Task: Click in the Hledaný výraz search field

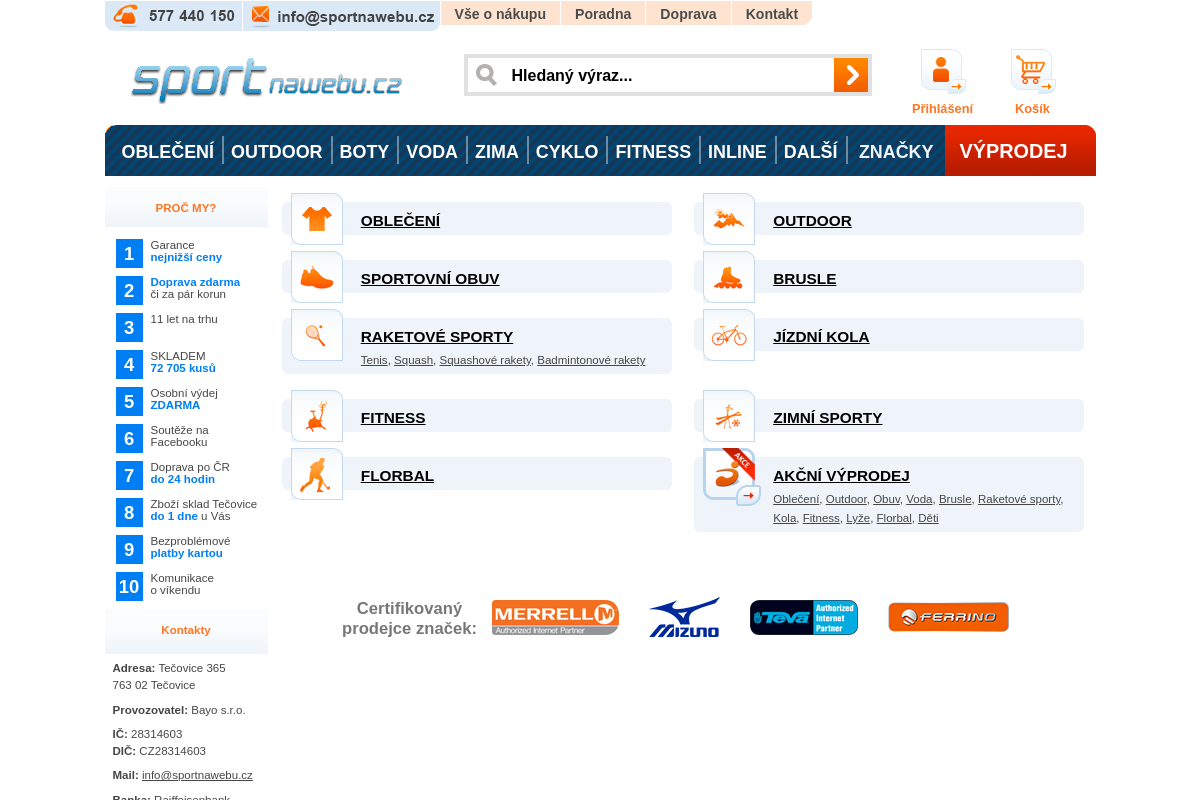Action: click(x=665, y=76)
